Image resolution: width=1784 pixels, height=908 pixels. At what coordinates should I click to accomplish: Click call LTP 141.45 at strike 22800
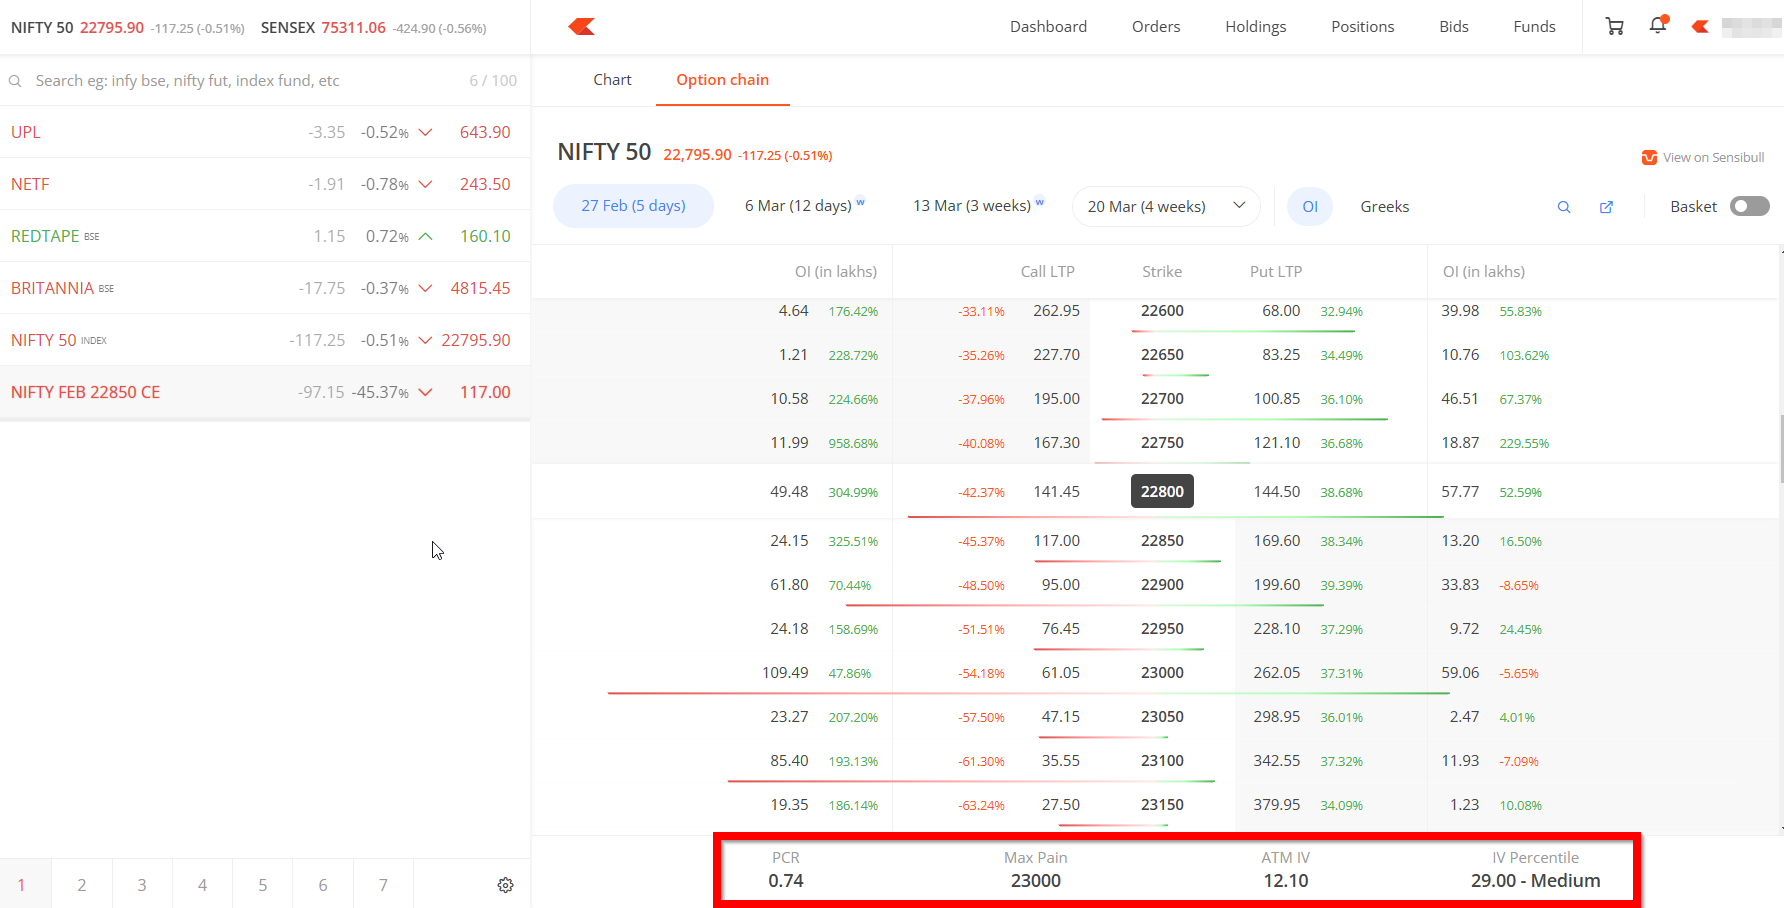coord(1056,492)
